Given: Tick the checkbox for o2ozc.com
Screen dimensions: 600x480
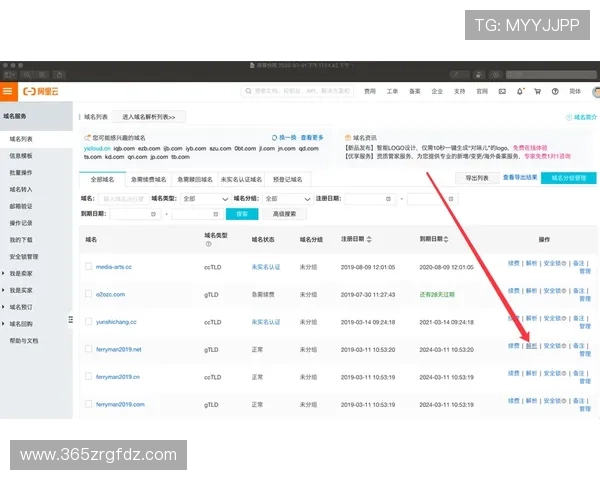Looking at the screenshot, I should [x=88, y=294].
